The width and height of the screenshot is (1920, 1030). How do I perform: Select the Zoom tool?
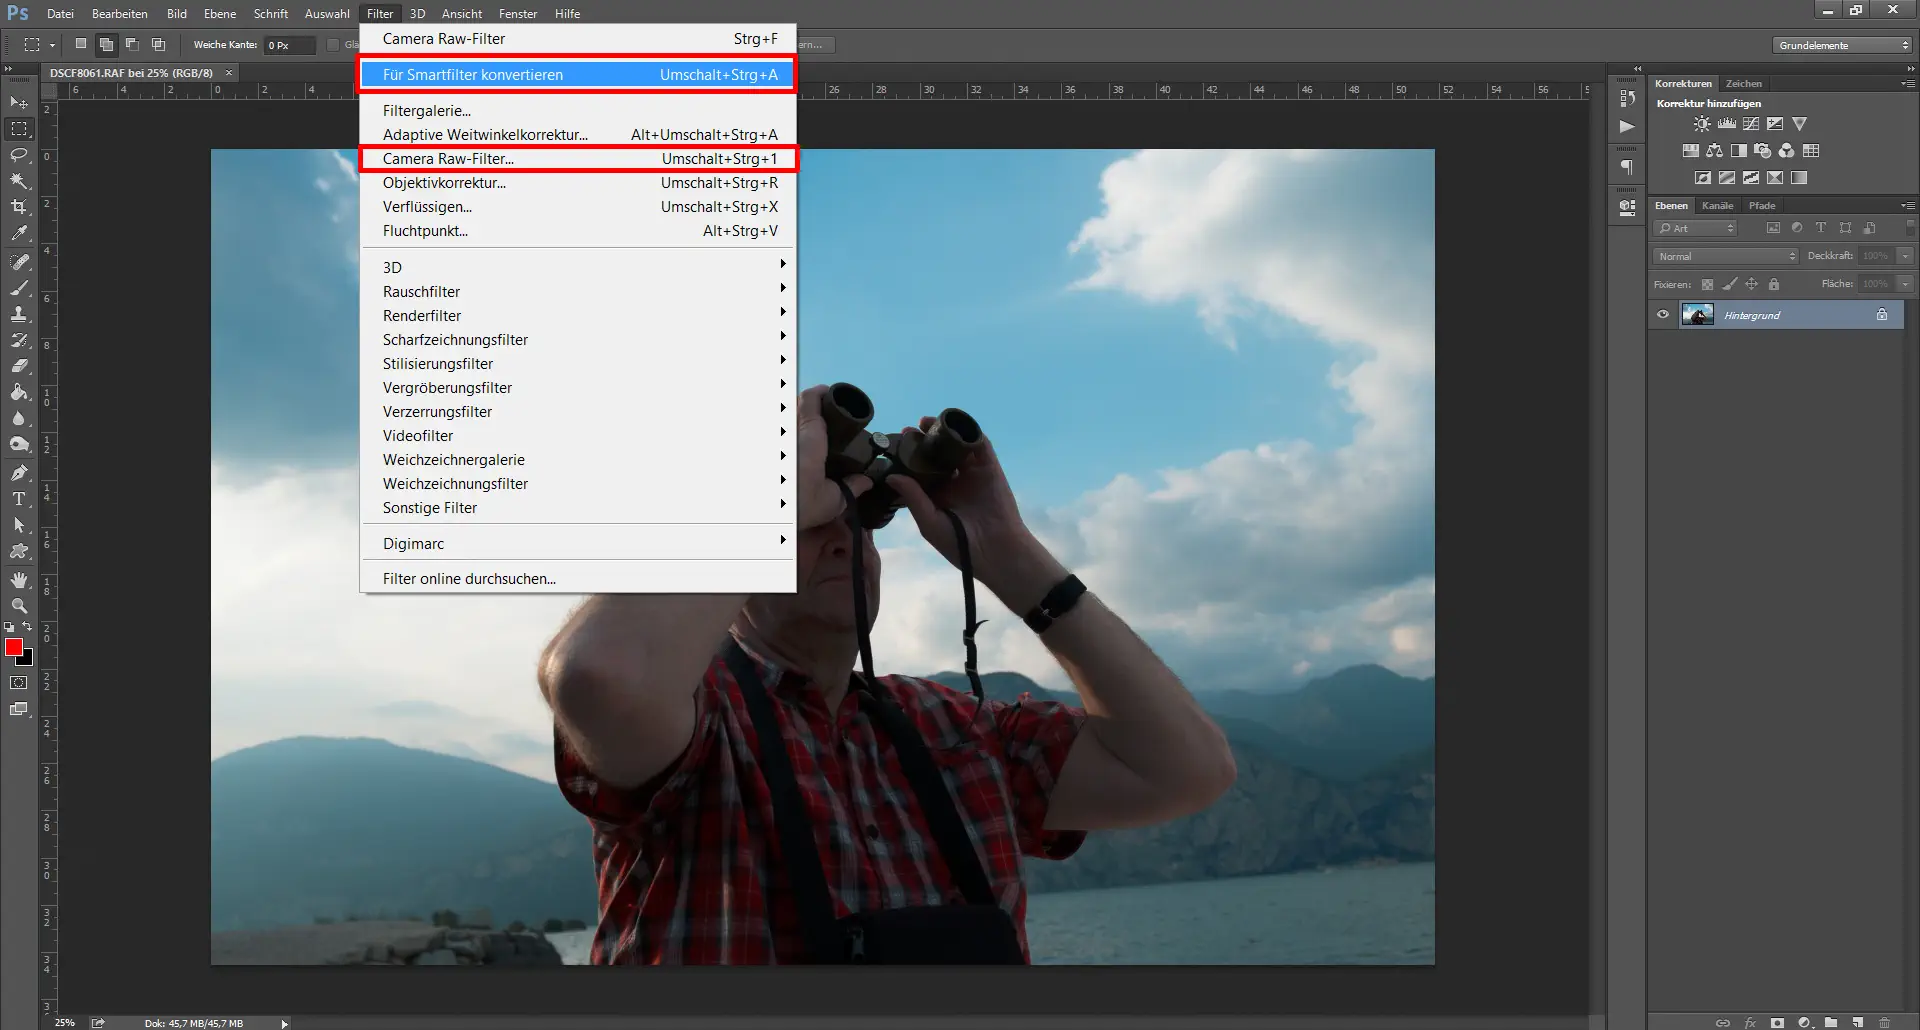(x=18, y=605)
